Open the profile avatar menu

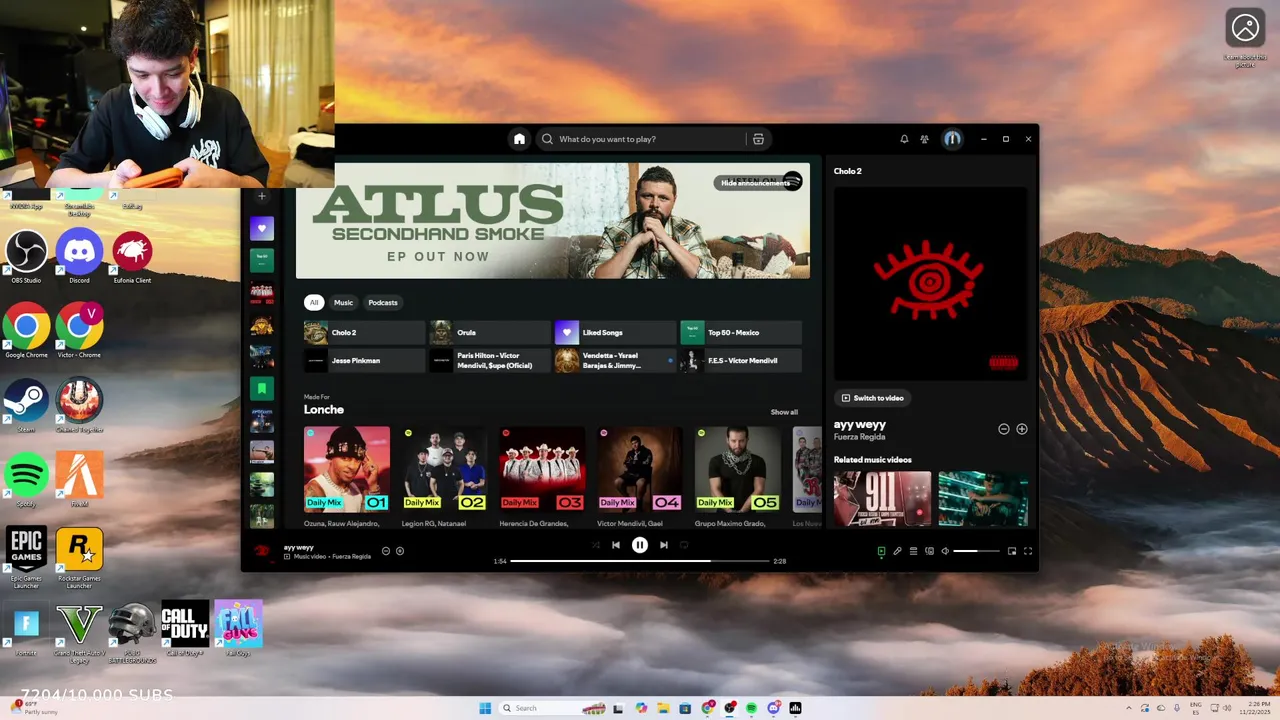[952, 139]
